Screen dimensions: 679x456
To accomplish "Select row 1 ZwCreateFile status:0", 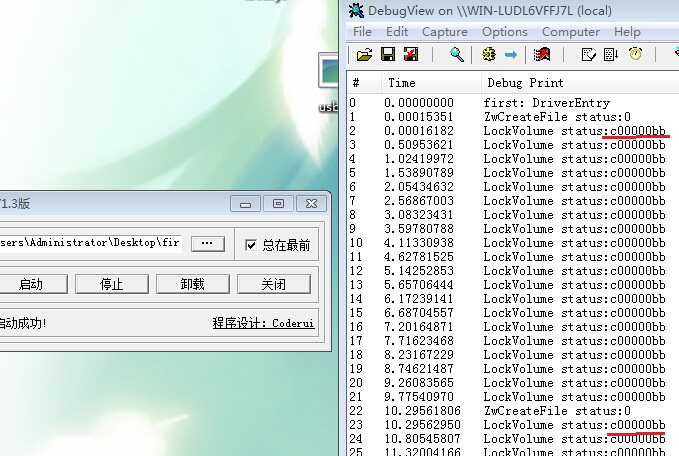I will click(513, 117).
